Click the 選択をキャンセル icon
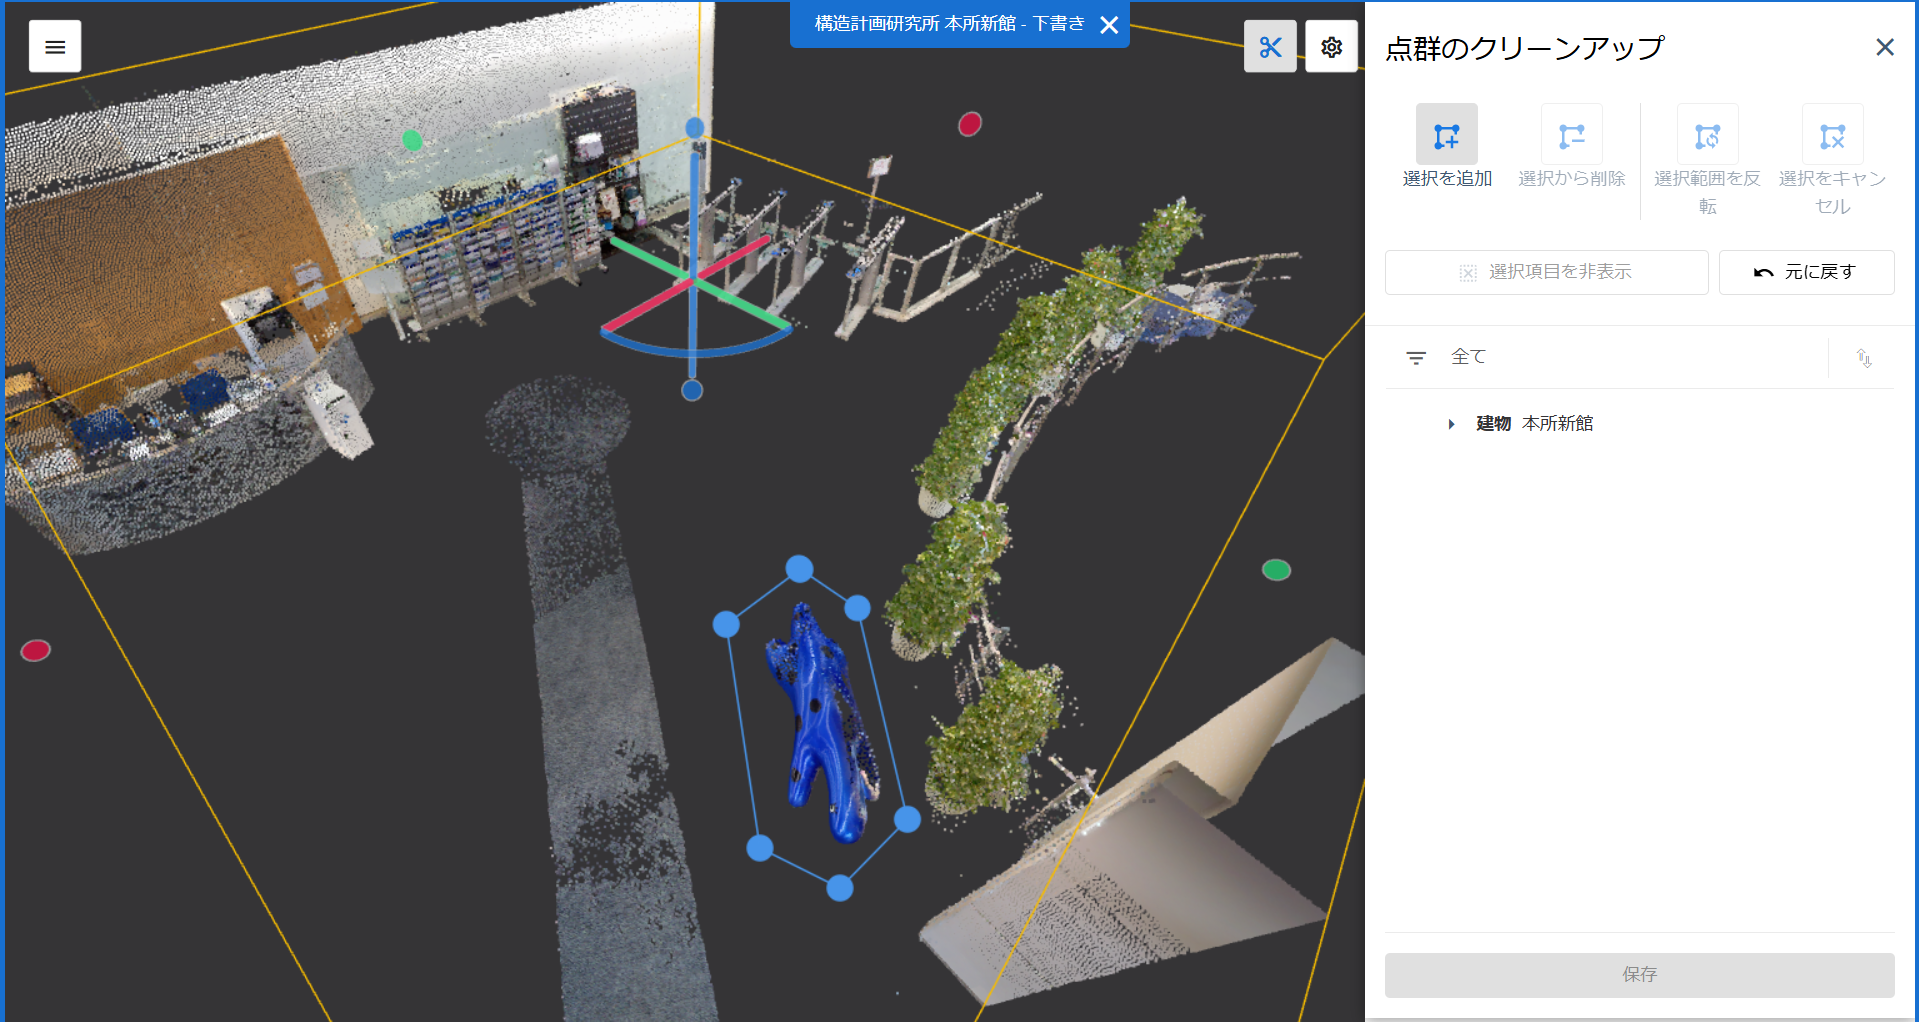 1833,136
